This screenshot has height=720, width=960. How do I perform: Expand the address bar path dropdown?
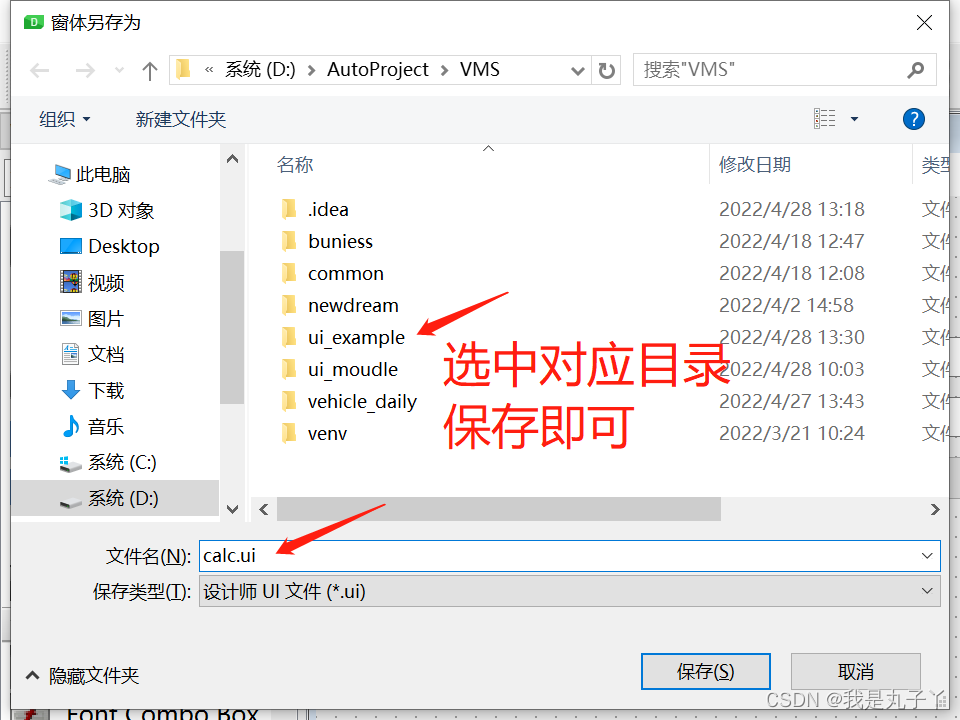(x=577, y=71)
